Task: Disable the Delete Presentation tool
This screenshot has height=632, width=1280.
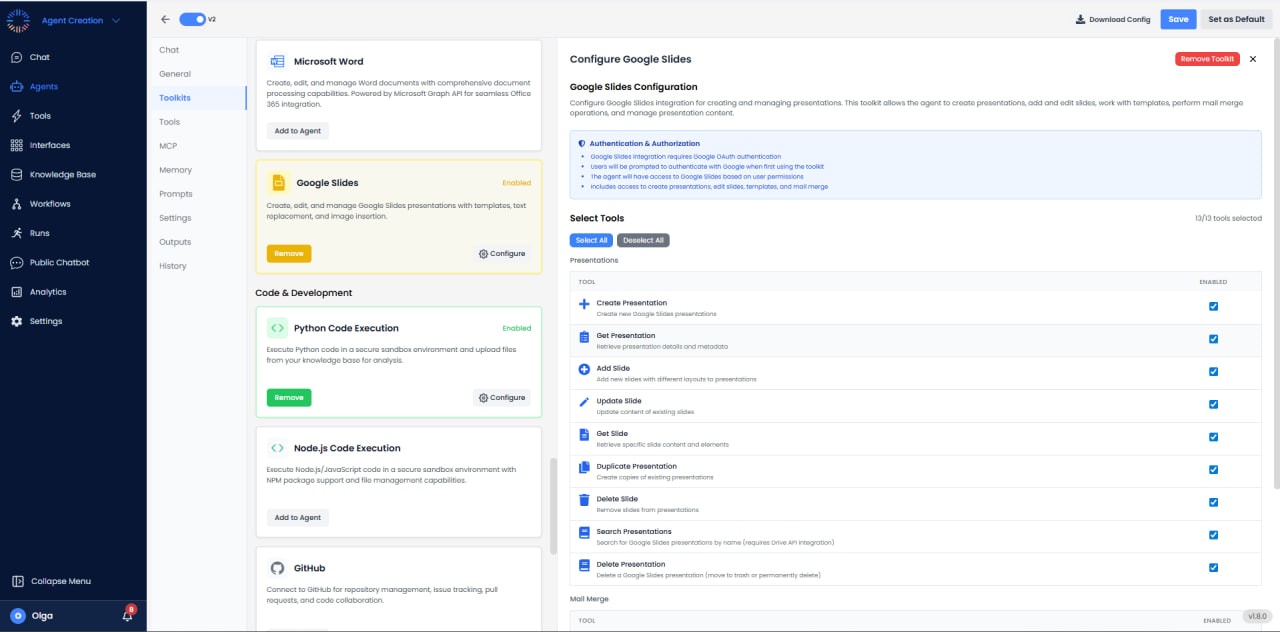Action: point(1213,567)
